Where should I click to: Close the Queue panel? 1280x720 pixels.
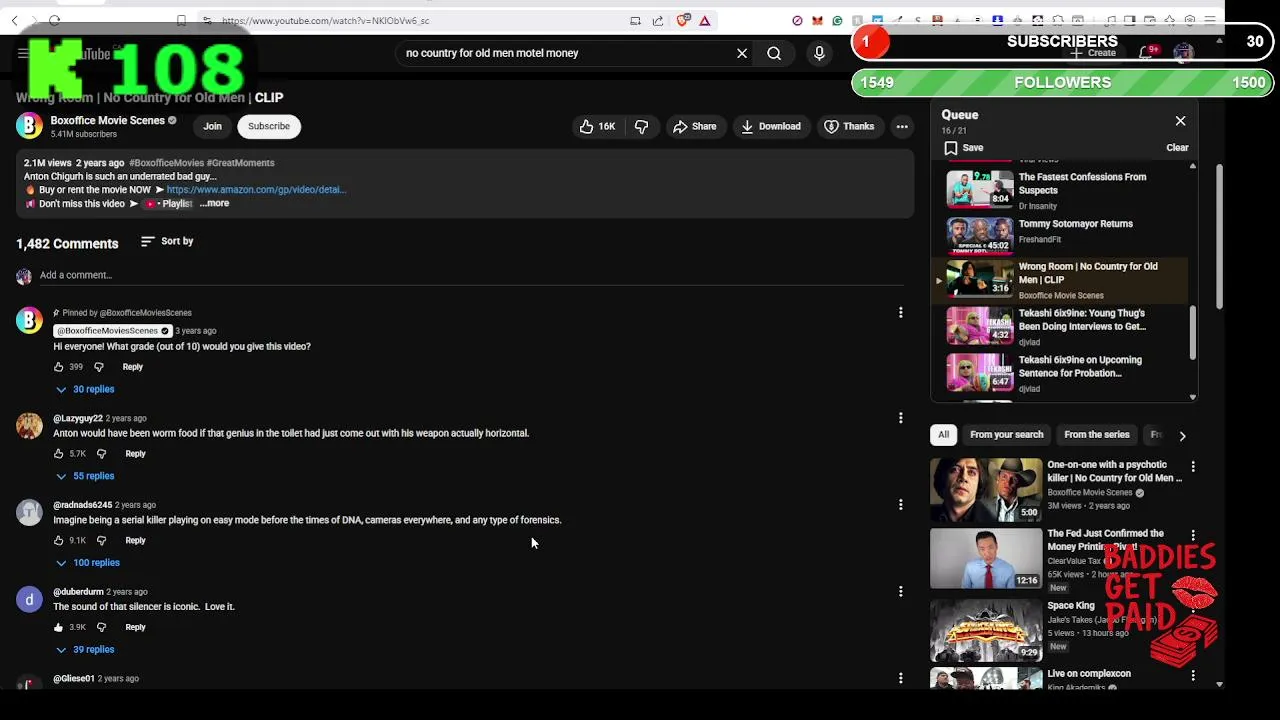click(1180, 121)
